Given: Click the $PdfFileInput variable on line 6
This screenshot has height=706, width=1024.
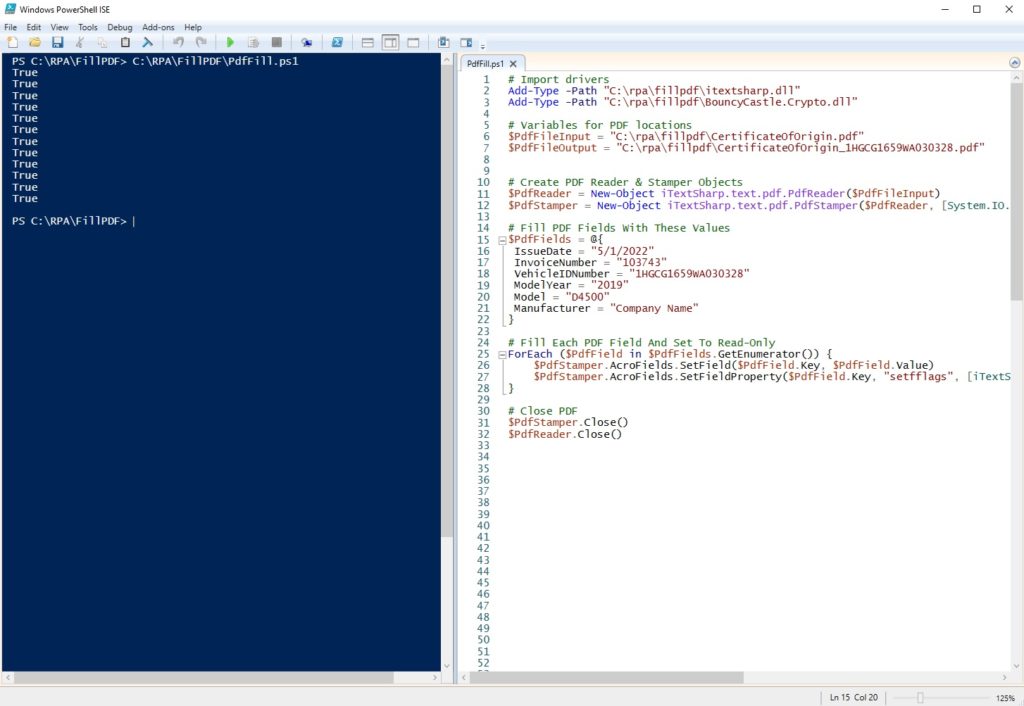Looking at the screenshot, I should 549,136.
